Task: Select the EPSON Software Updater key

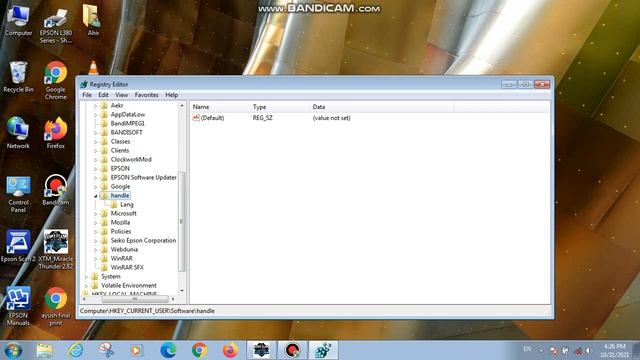Action: pyautogui.click(x=143, y=178)
